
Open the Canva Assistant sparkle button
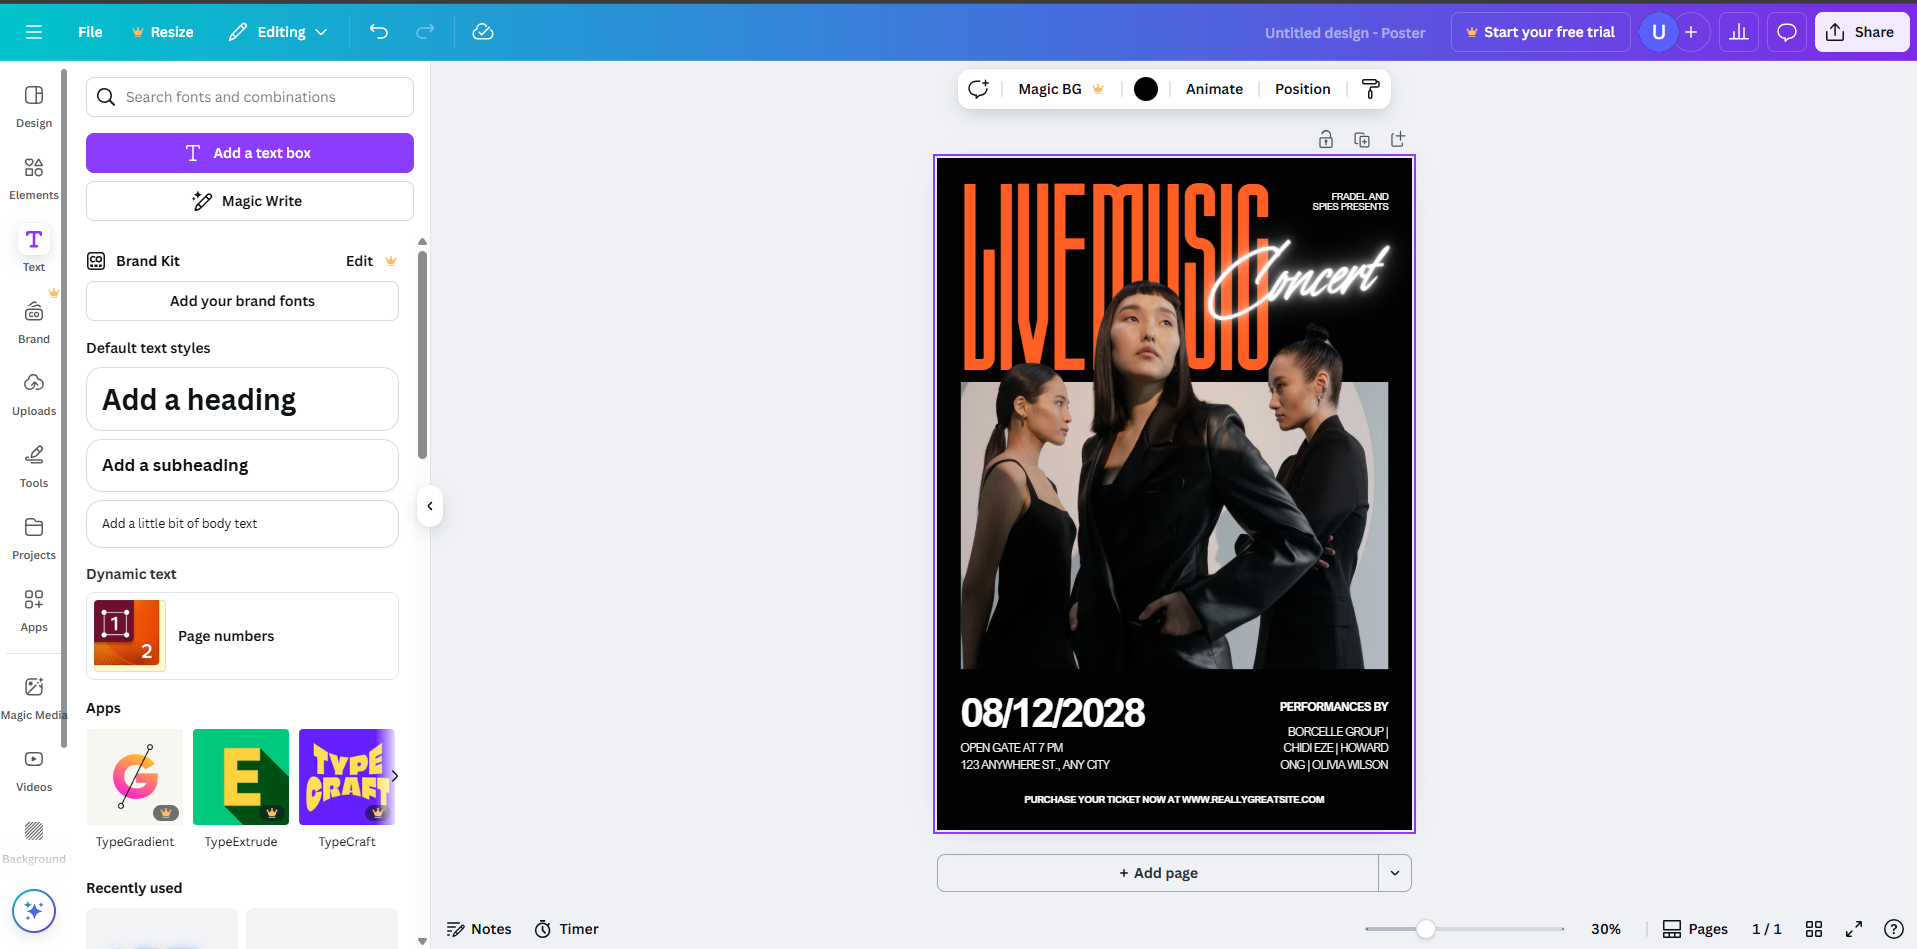(33, 911)
